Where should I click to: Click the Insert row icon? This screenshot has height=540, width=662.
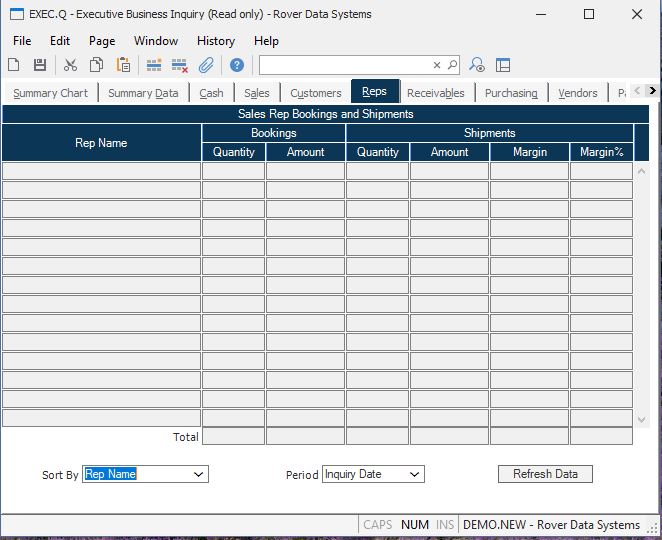(154, 65)
